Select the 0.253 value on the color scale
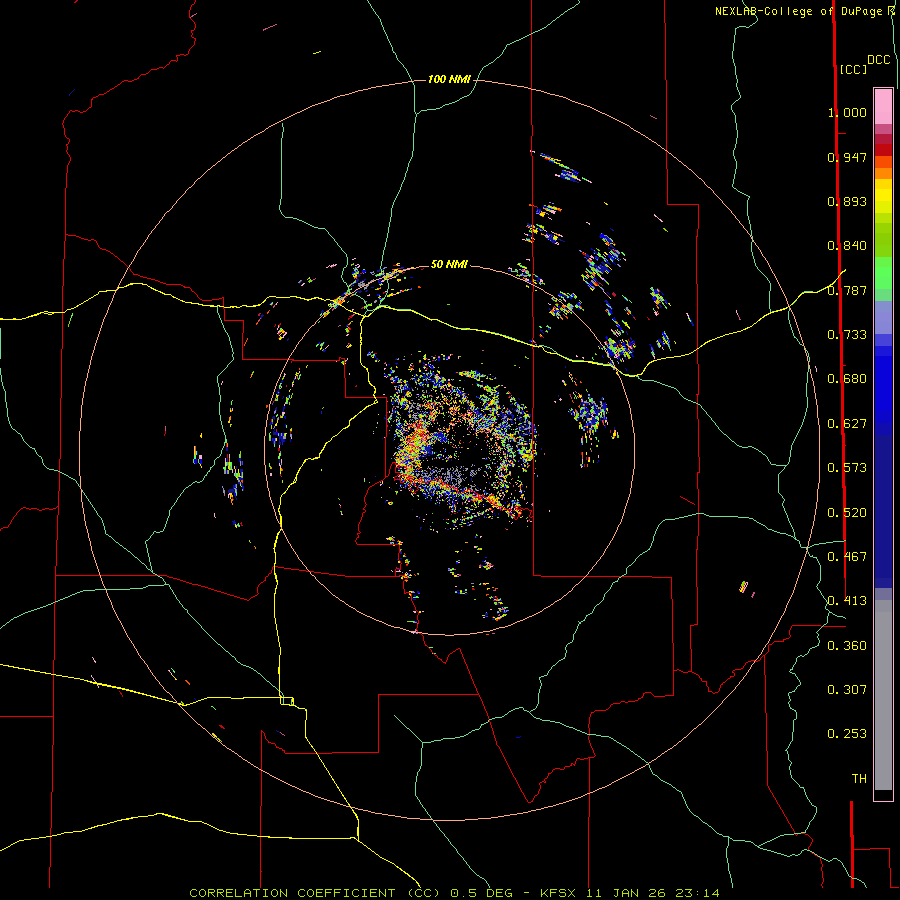 click(x=847, y=734)
